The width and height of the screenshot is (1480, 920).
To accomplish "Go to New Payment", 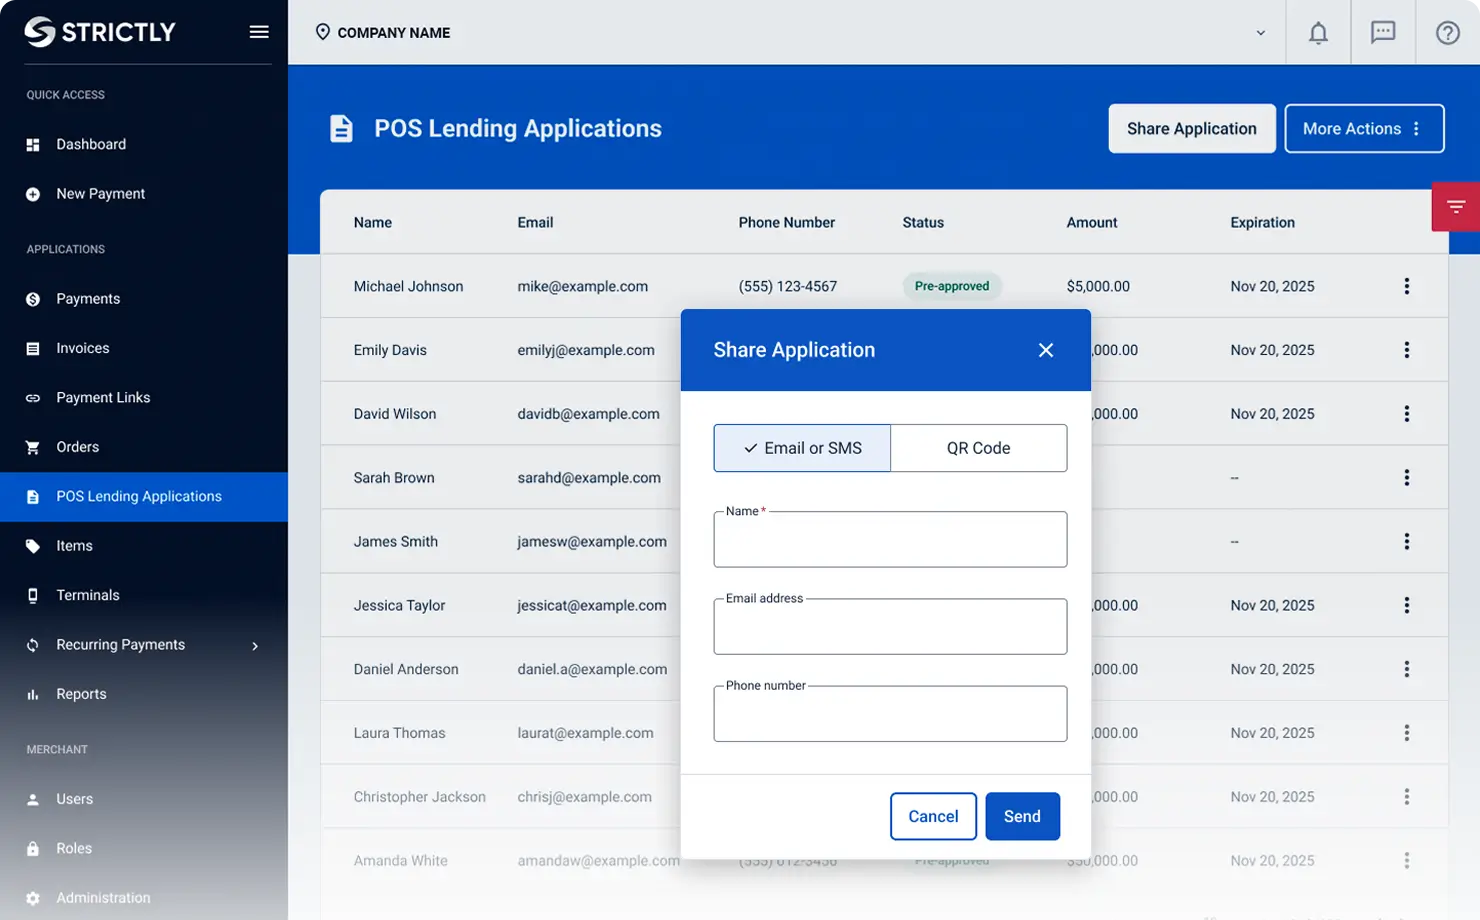I will 101,194.
